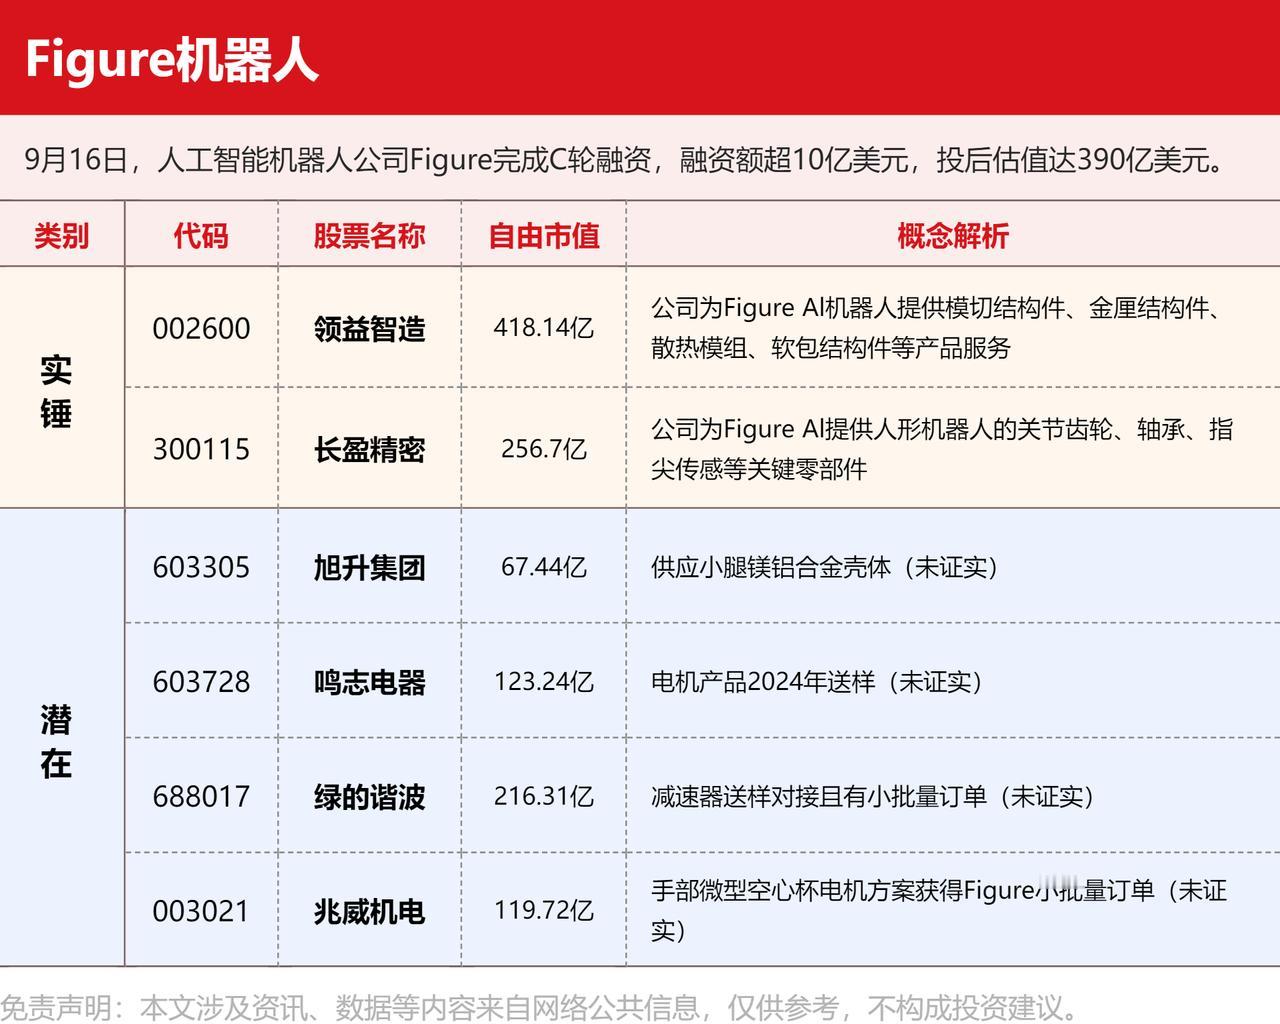Viewport: 1280px width, 1024px height.
Task: Click the "自由市值" column header
Action: [x=544, y=235]
